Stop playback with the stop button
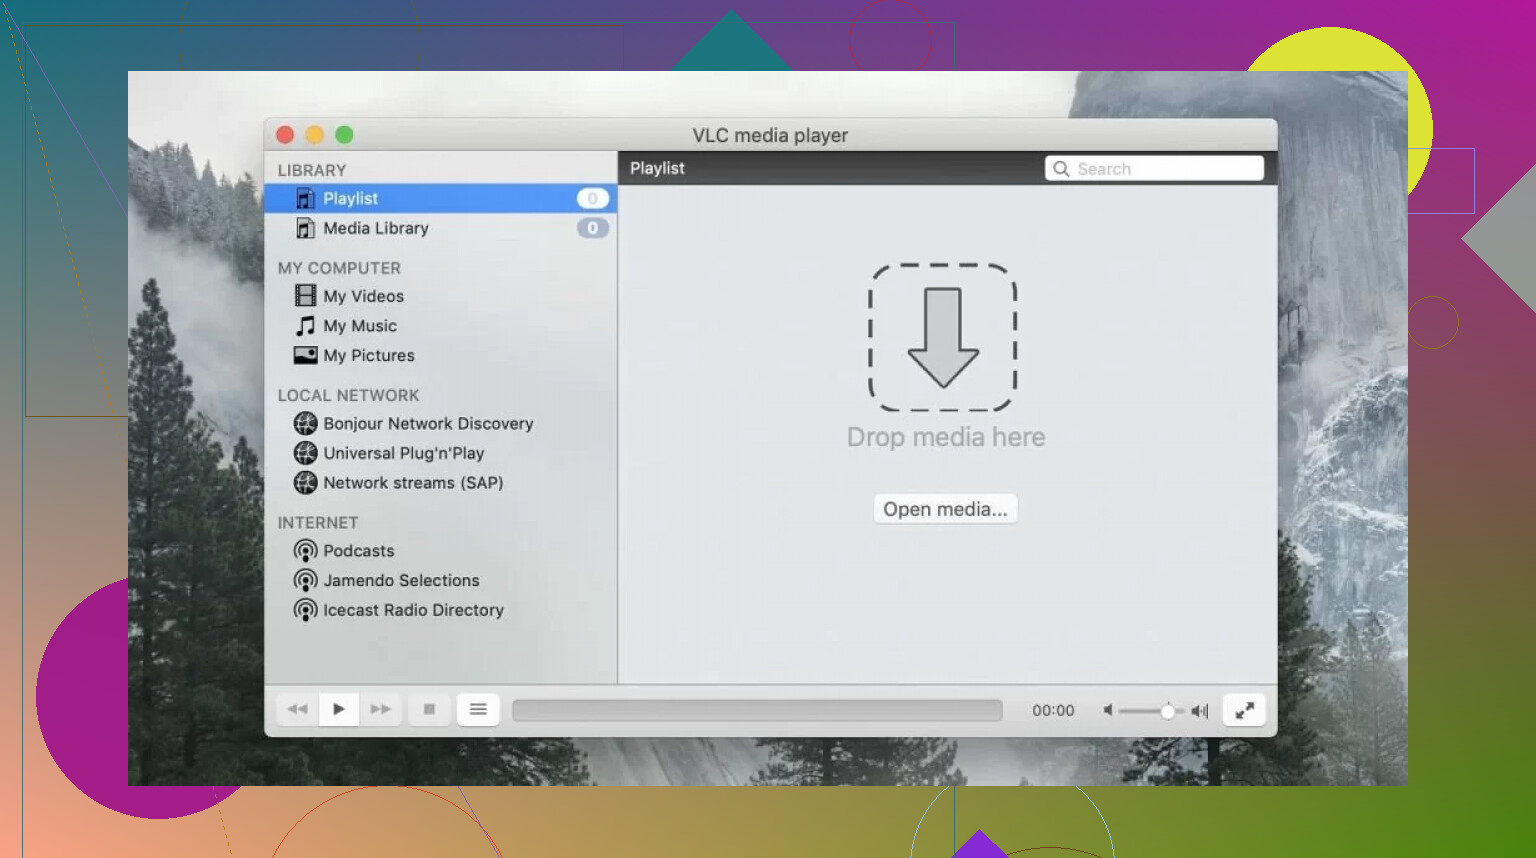 tap(429, 709)
